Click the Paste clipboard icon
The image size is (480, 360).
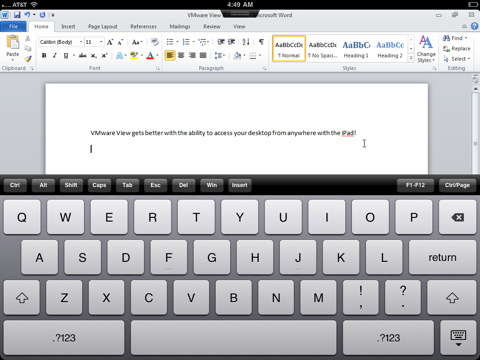(13, 43)
